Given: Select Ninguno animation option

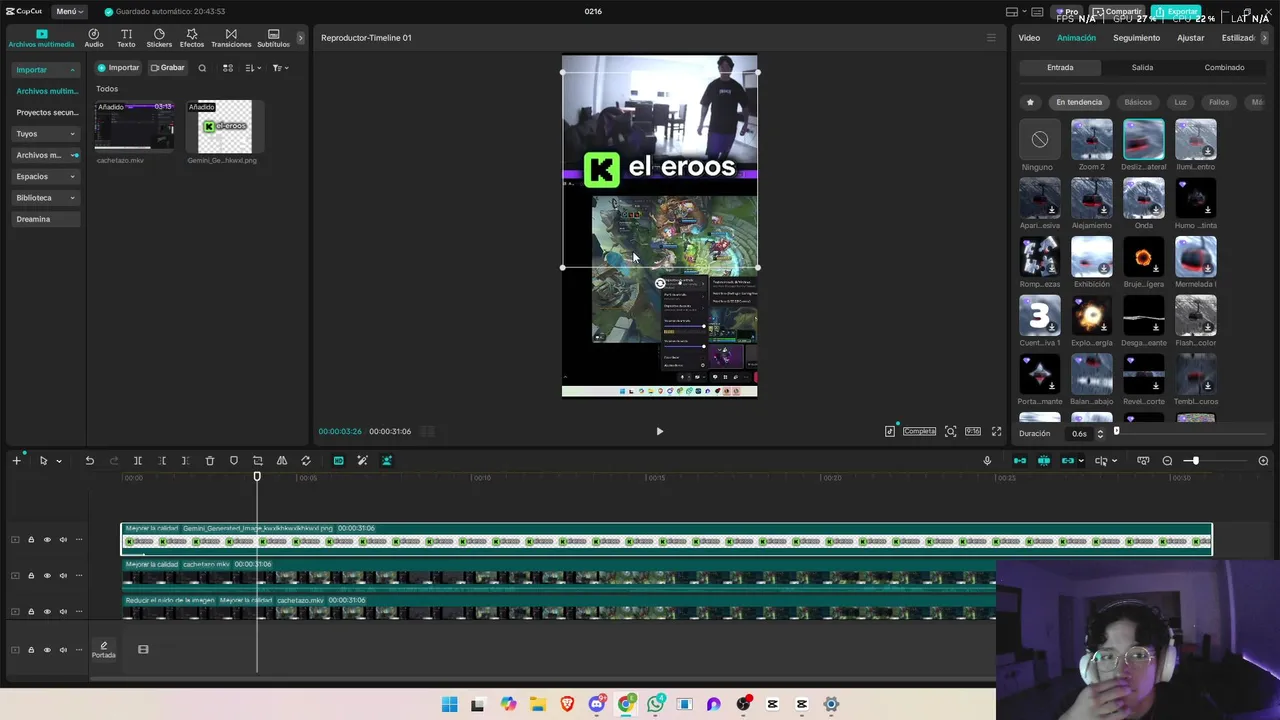Looking at the screenshot, I should coord(1039,139).
